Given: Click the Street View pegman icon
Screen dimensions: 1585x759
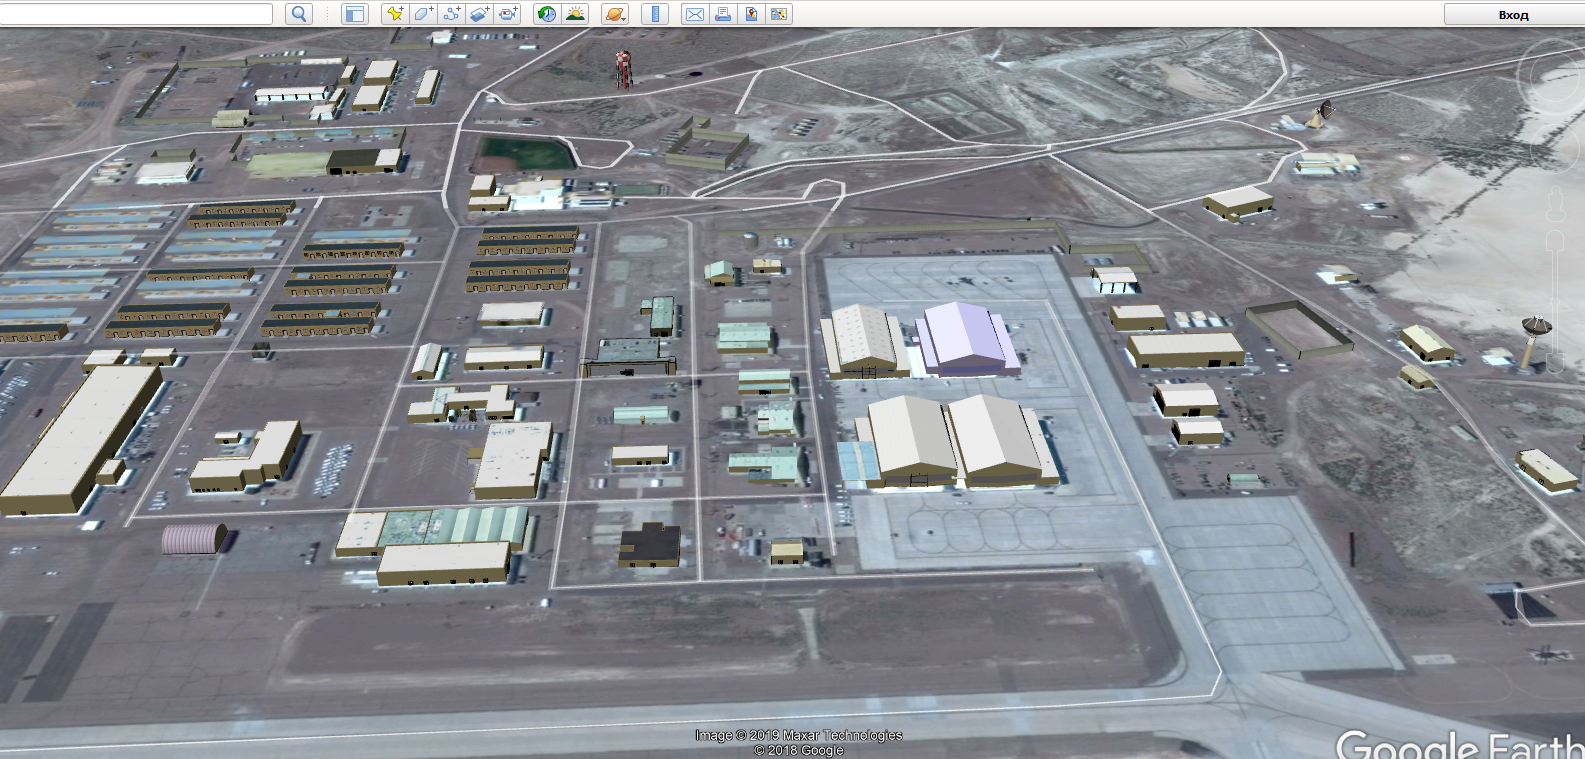Looking at the screenshot, I should [x=1555, y=205].
